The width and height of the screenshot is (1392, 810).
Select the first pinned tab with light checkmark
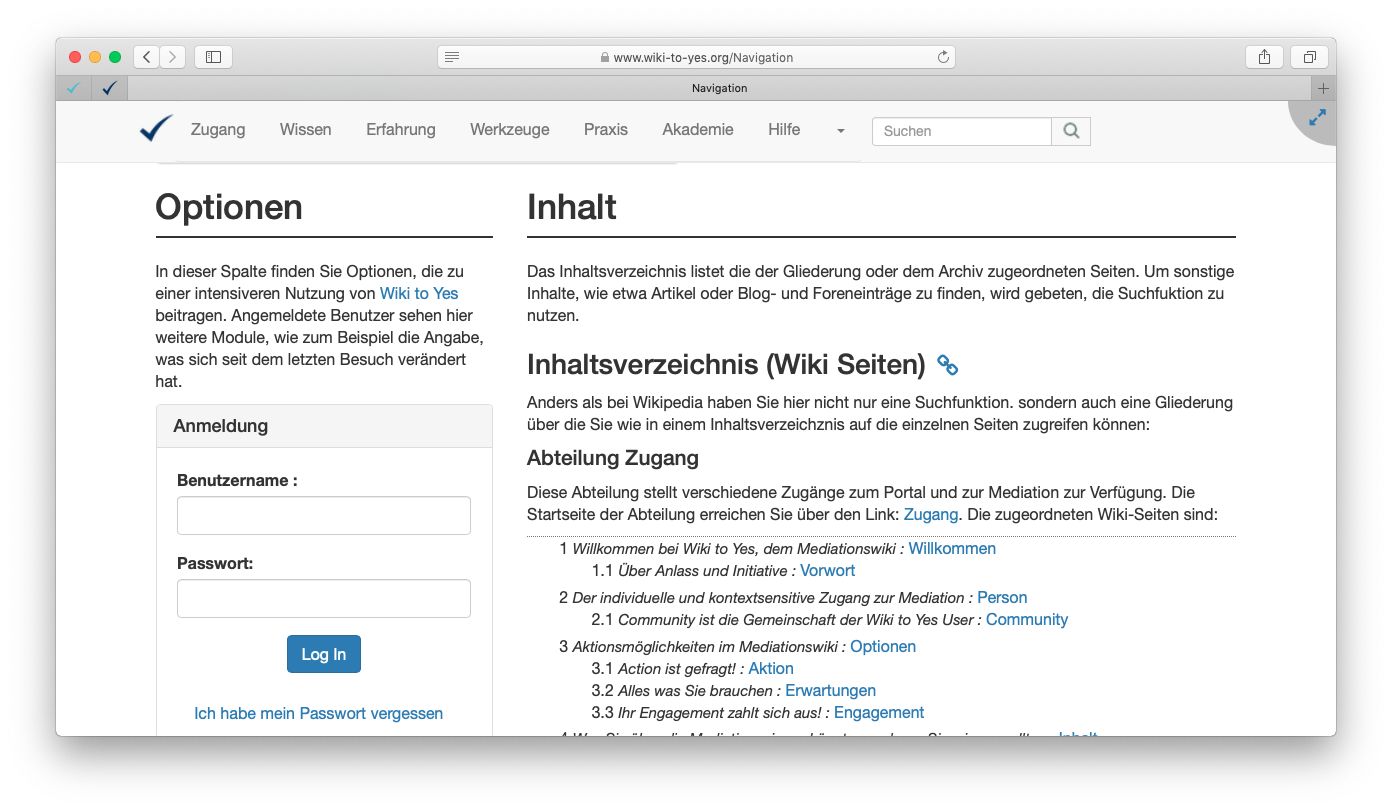[x=73, y=88]
